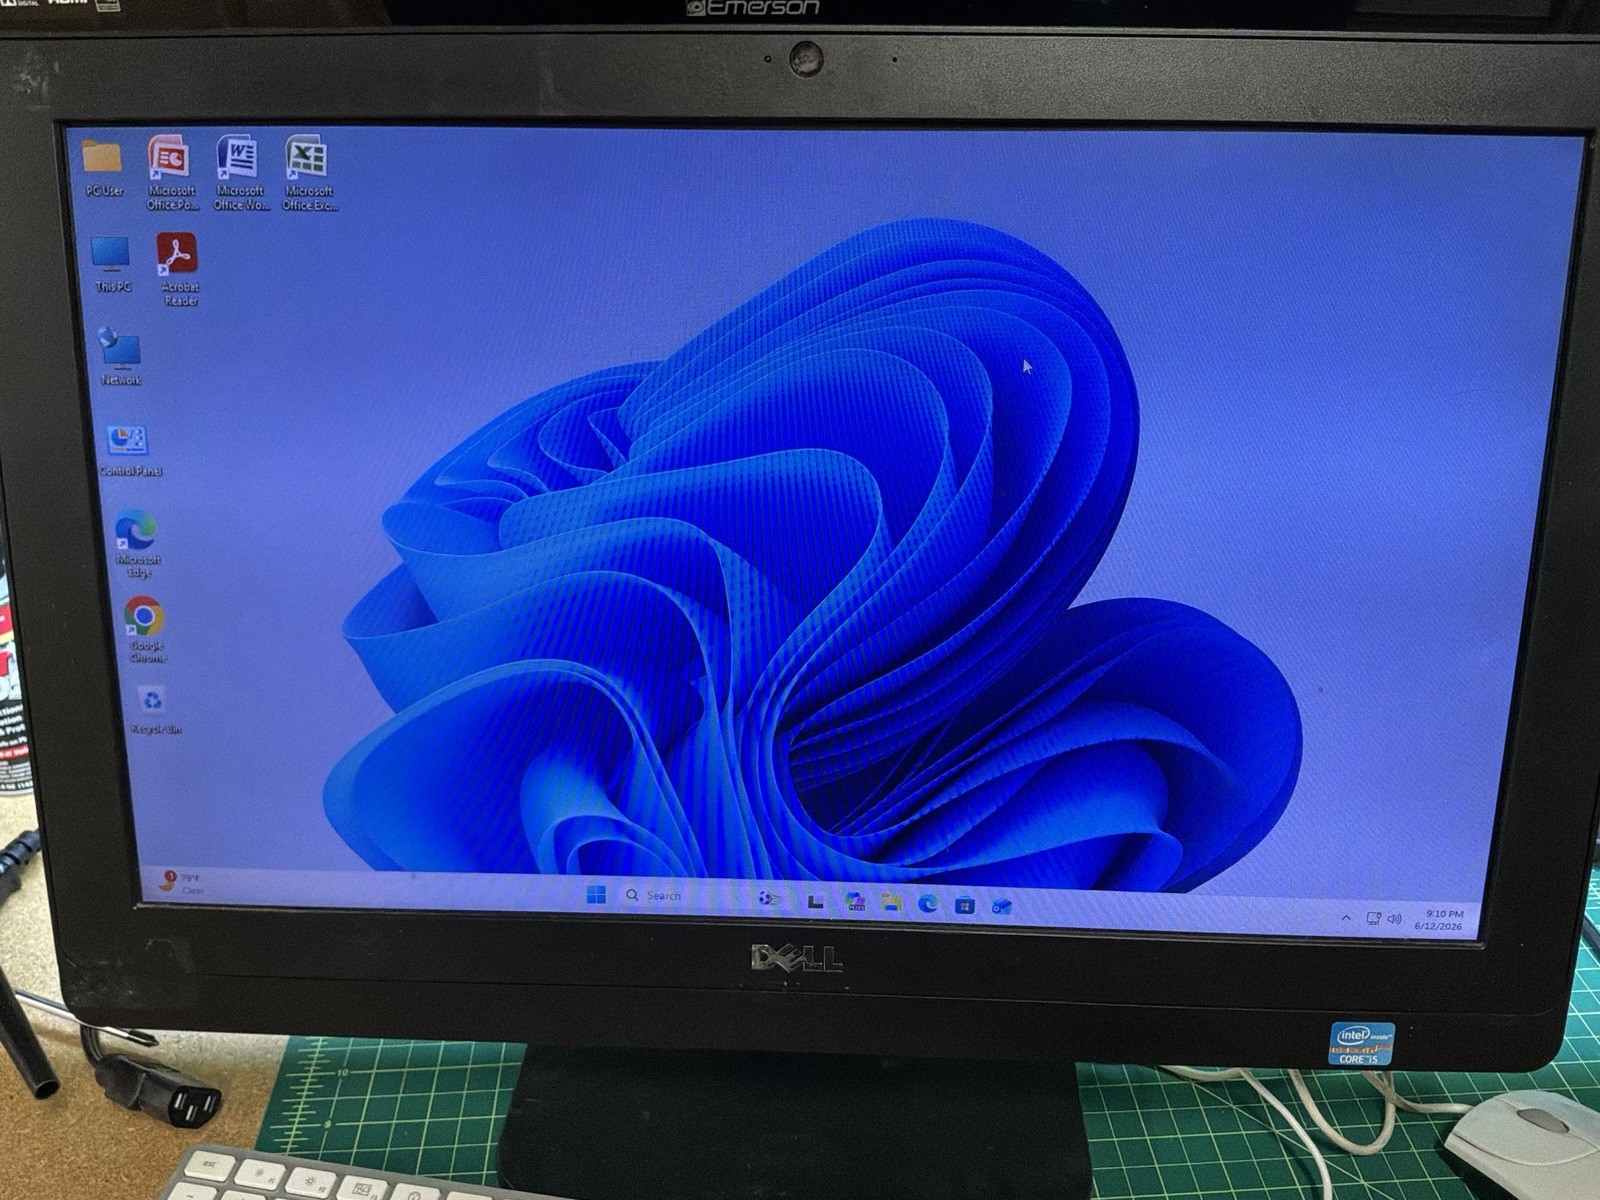This screenshot has width=1600, height=1200.
Task: Expand the hidden system tray icons chevron
Action: pyautogui.click(x=1346, y=917)
